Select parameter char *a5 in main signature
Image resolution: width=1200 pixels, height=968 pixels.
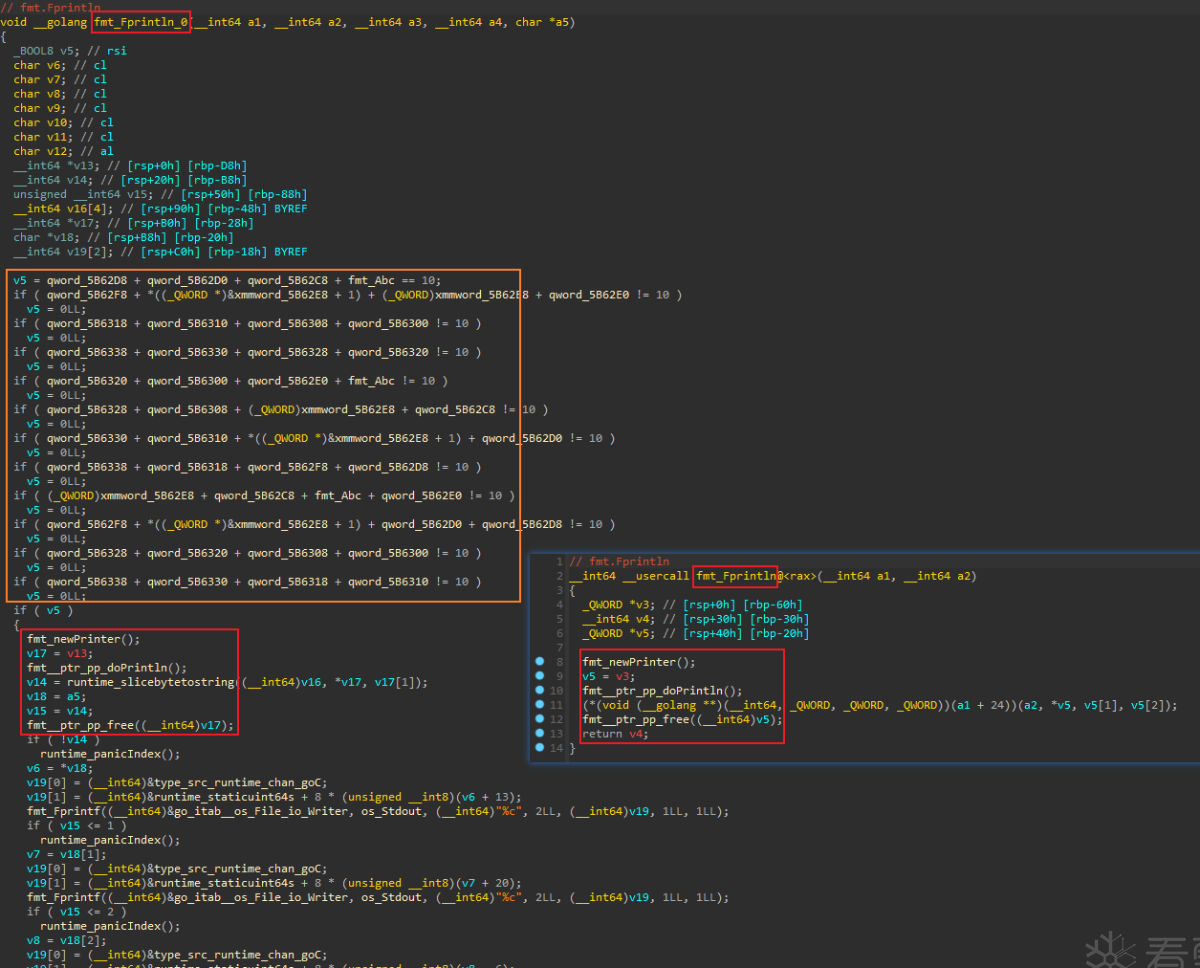click(x=542, y=22)
